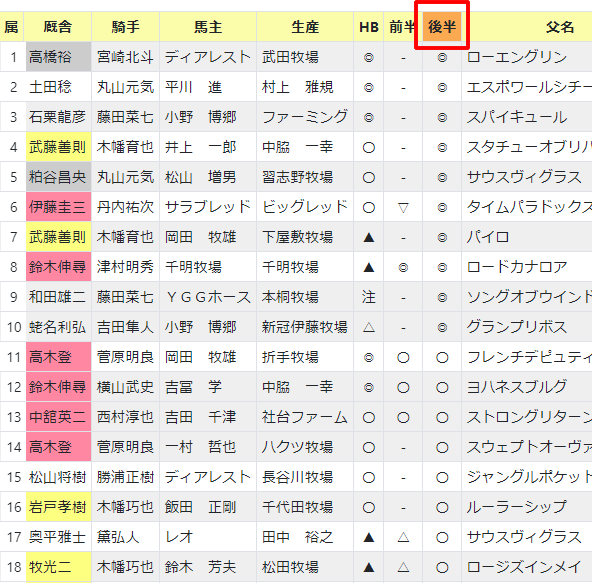The width and height of the screenshot is (592, 583).
Task: Click the 馬主 column header
Action: (x=208, y=26)
